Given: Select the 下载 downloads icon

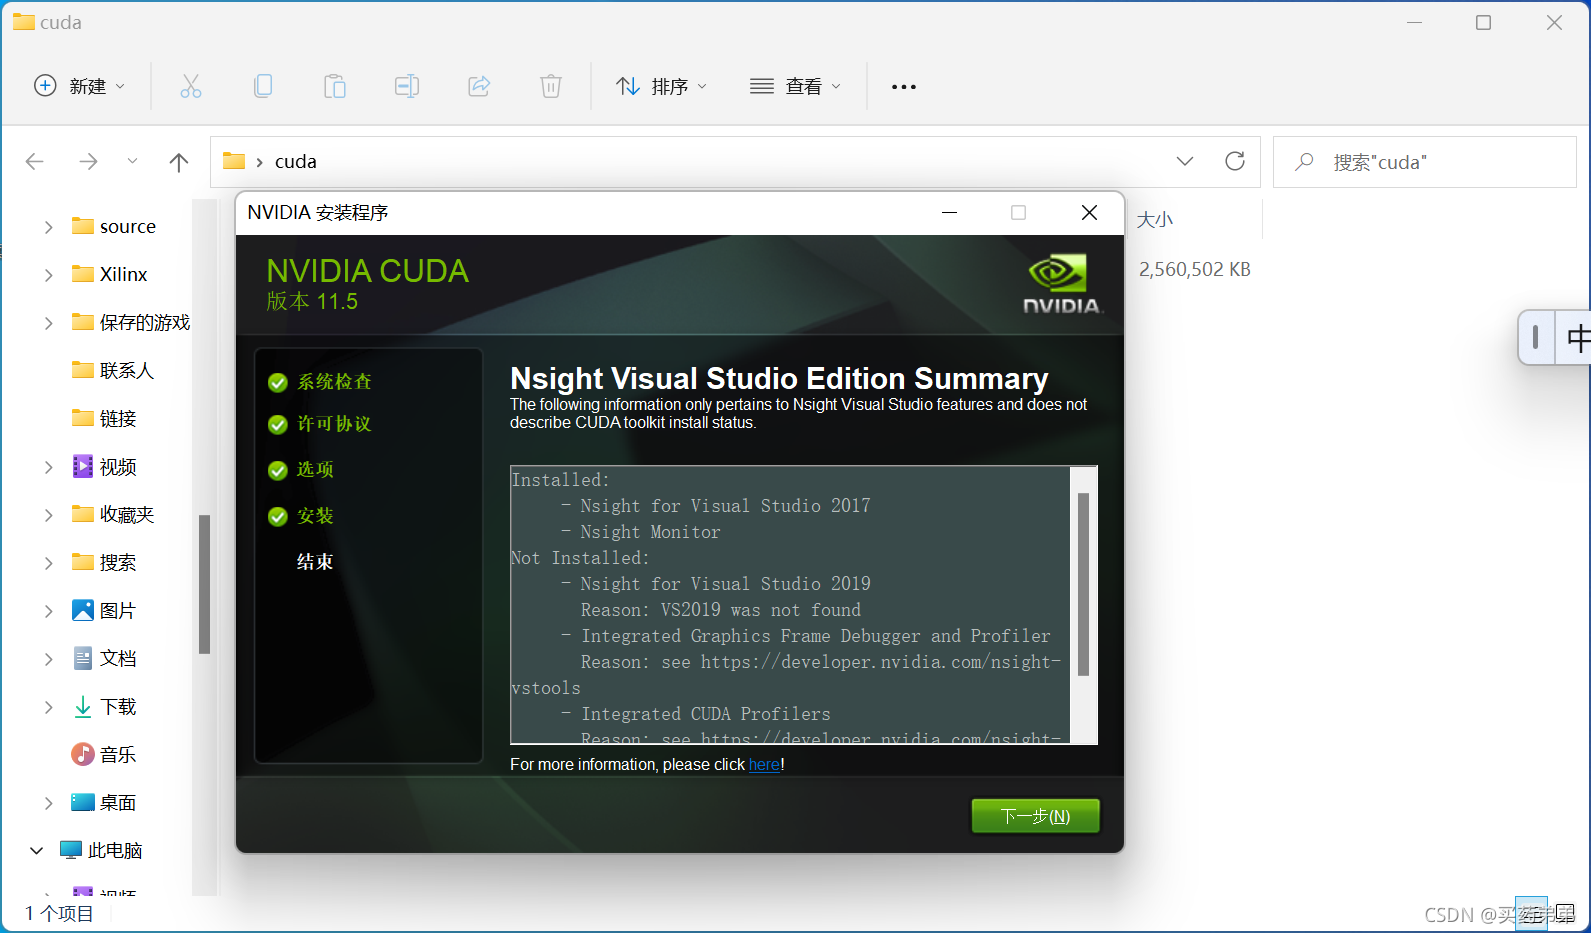Looking at the screenshot, I should (83, 707).
